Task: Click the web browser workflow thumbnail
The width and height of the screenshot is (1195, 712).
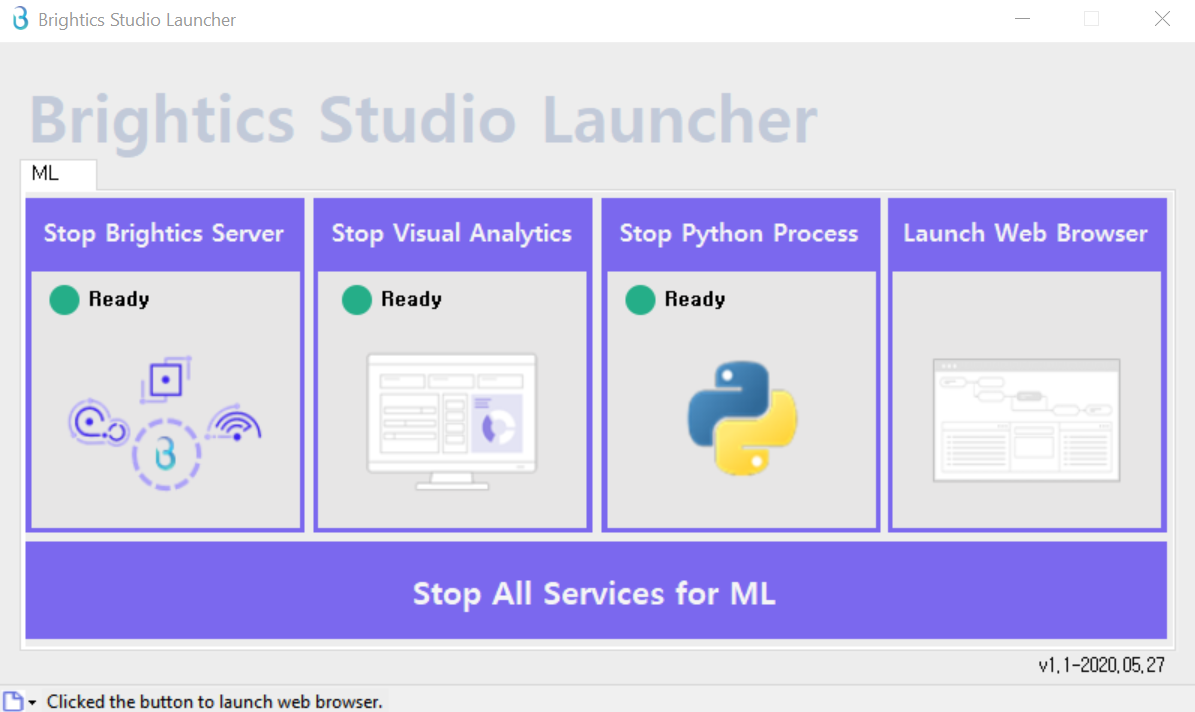Action: [x=1027, y=420]
